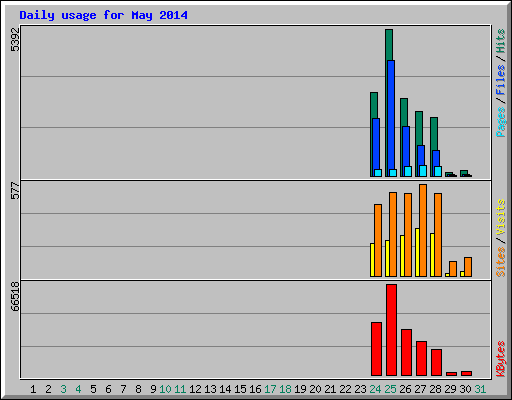
Task: Click day 8 on the x-axis
Action: (138, 389)
